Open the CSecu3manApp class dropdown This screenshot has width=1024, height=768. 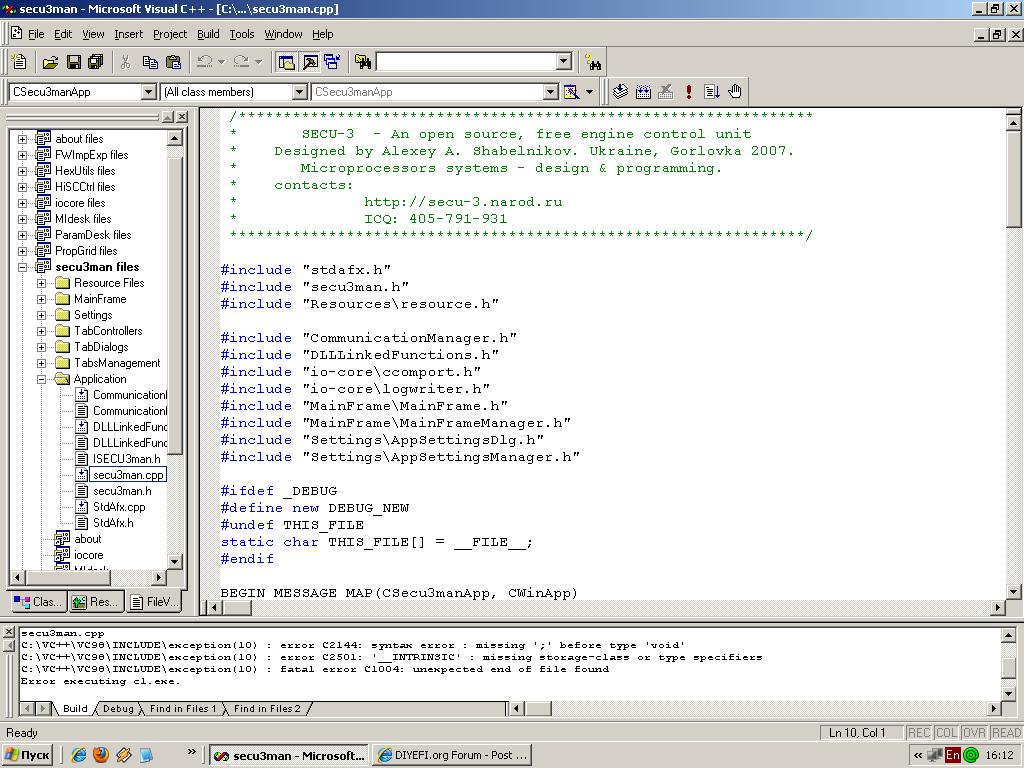pyautogui.click(x=149, y=92)
